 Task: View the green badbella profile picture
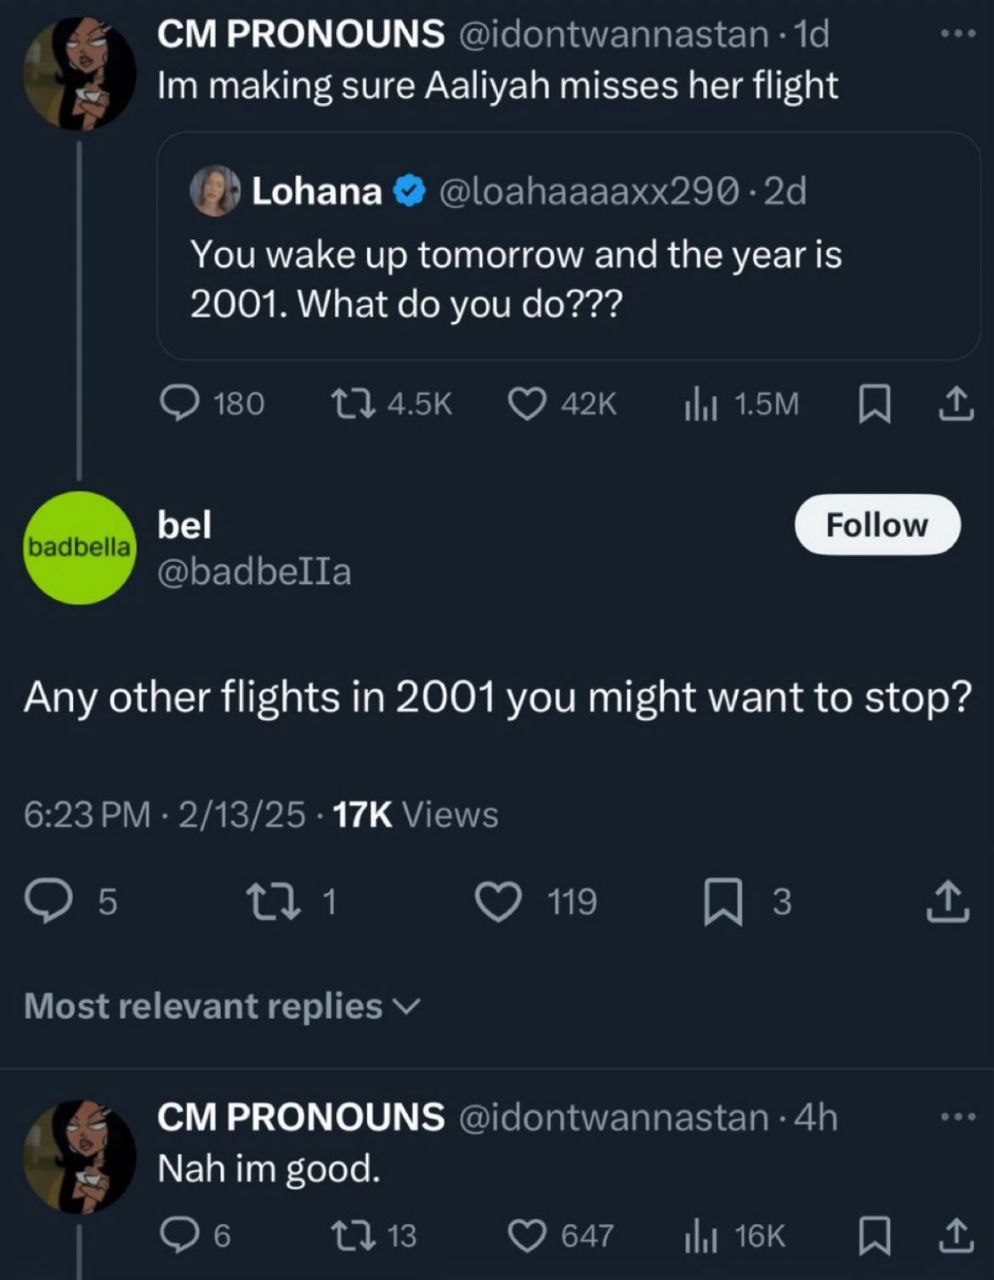(x=78, y=548)
